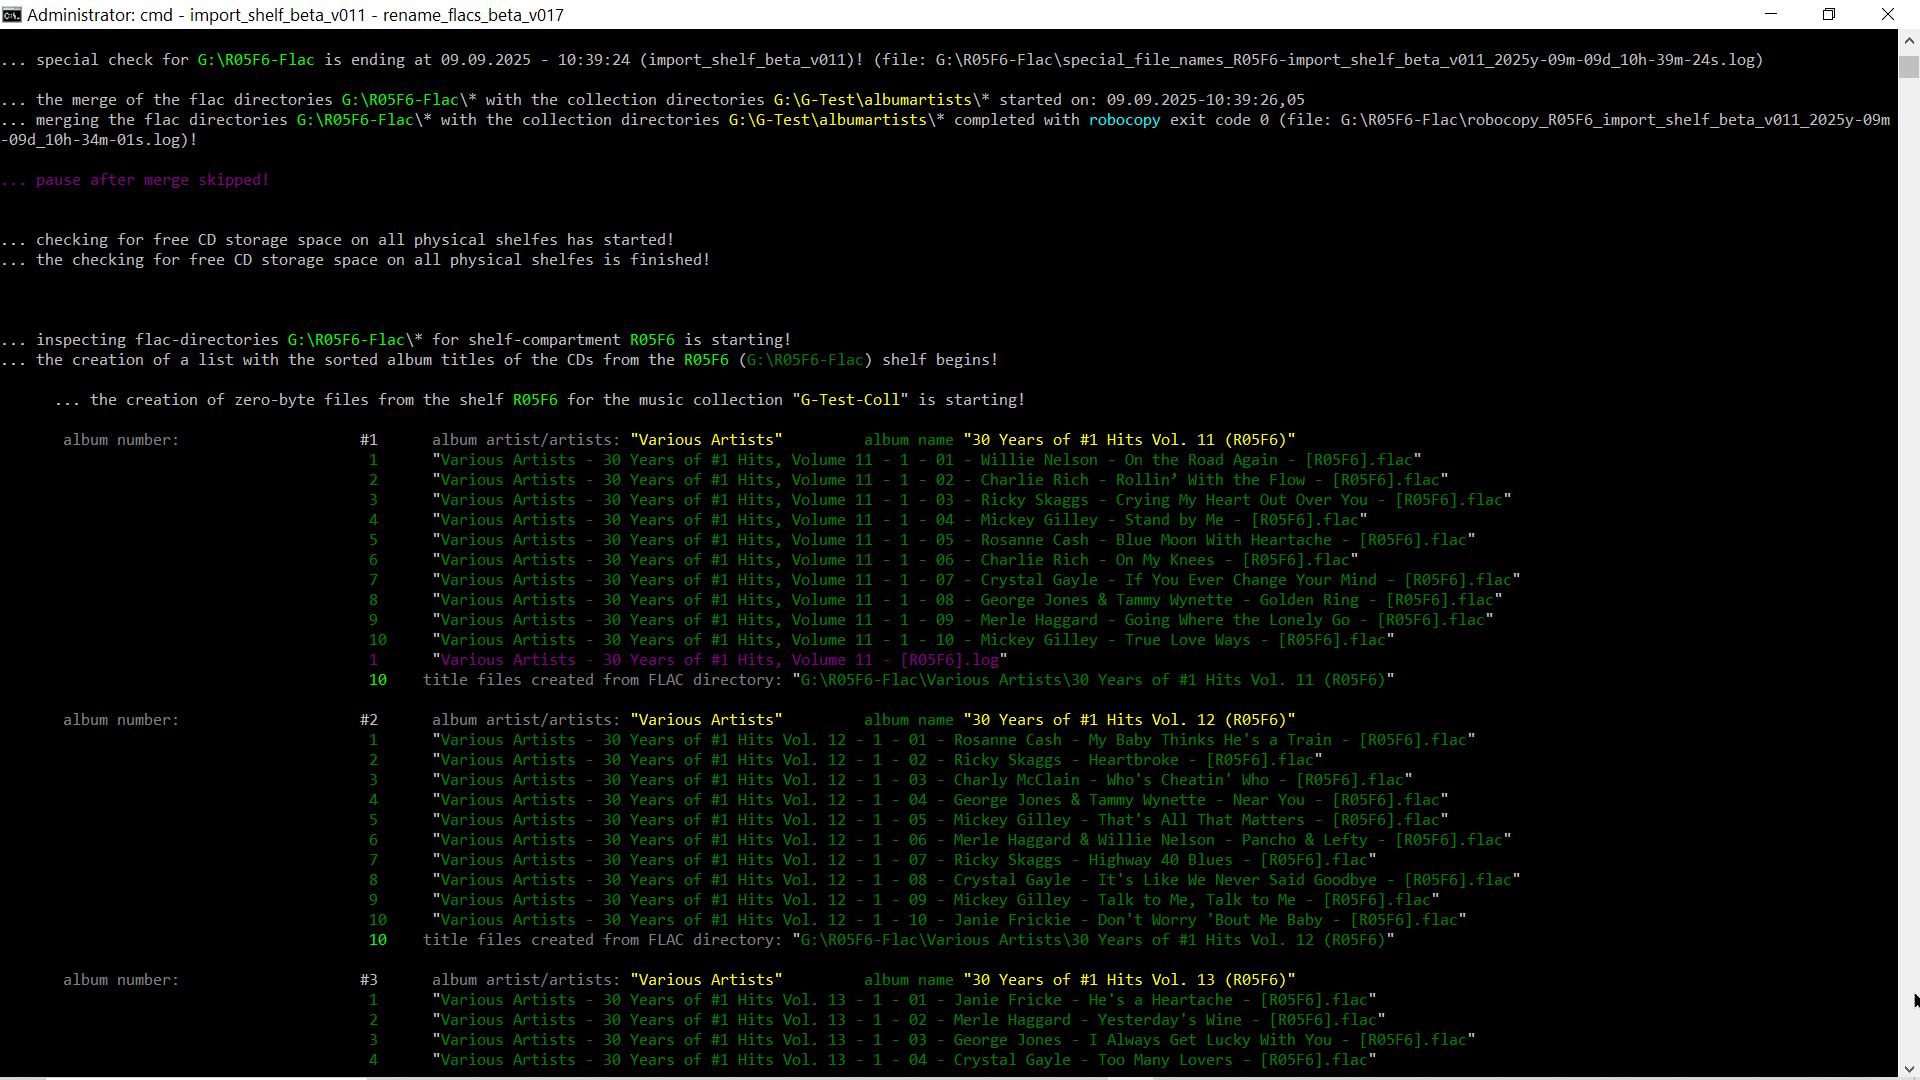The height and width of the screenshot is (1080, 1920).
Task: Click the magenta 'pause after merge skipped!' line
Action: click(152, 180)
